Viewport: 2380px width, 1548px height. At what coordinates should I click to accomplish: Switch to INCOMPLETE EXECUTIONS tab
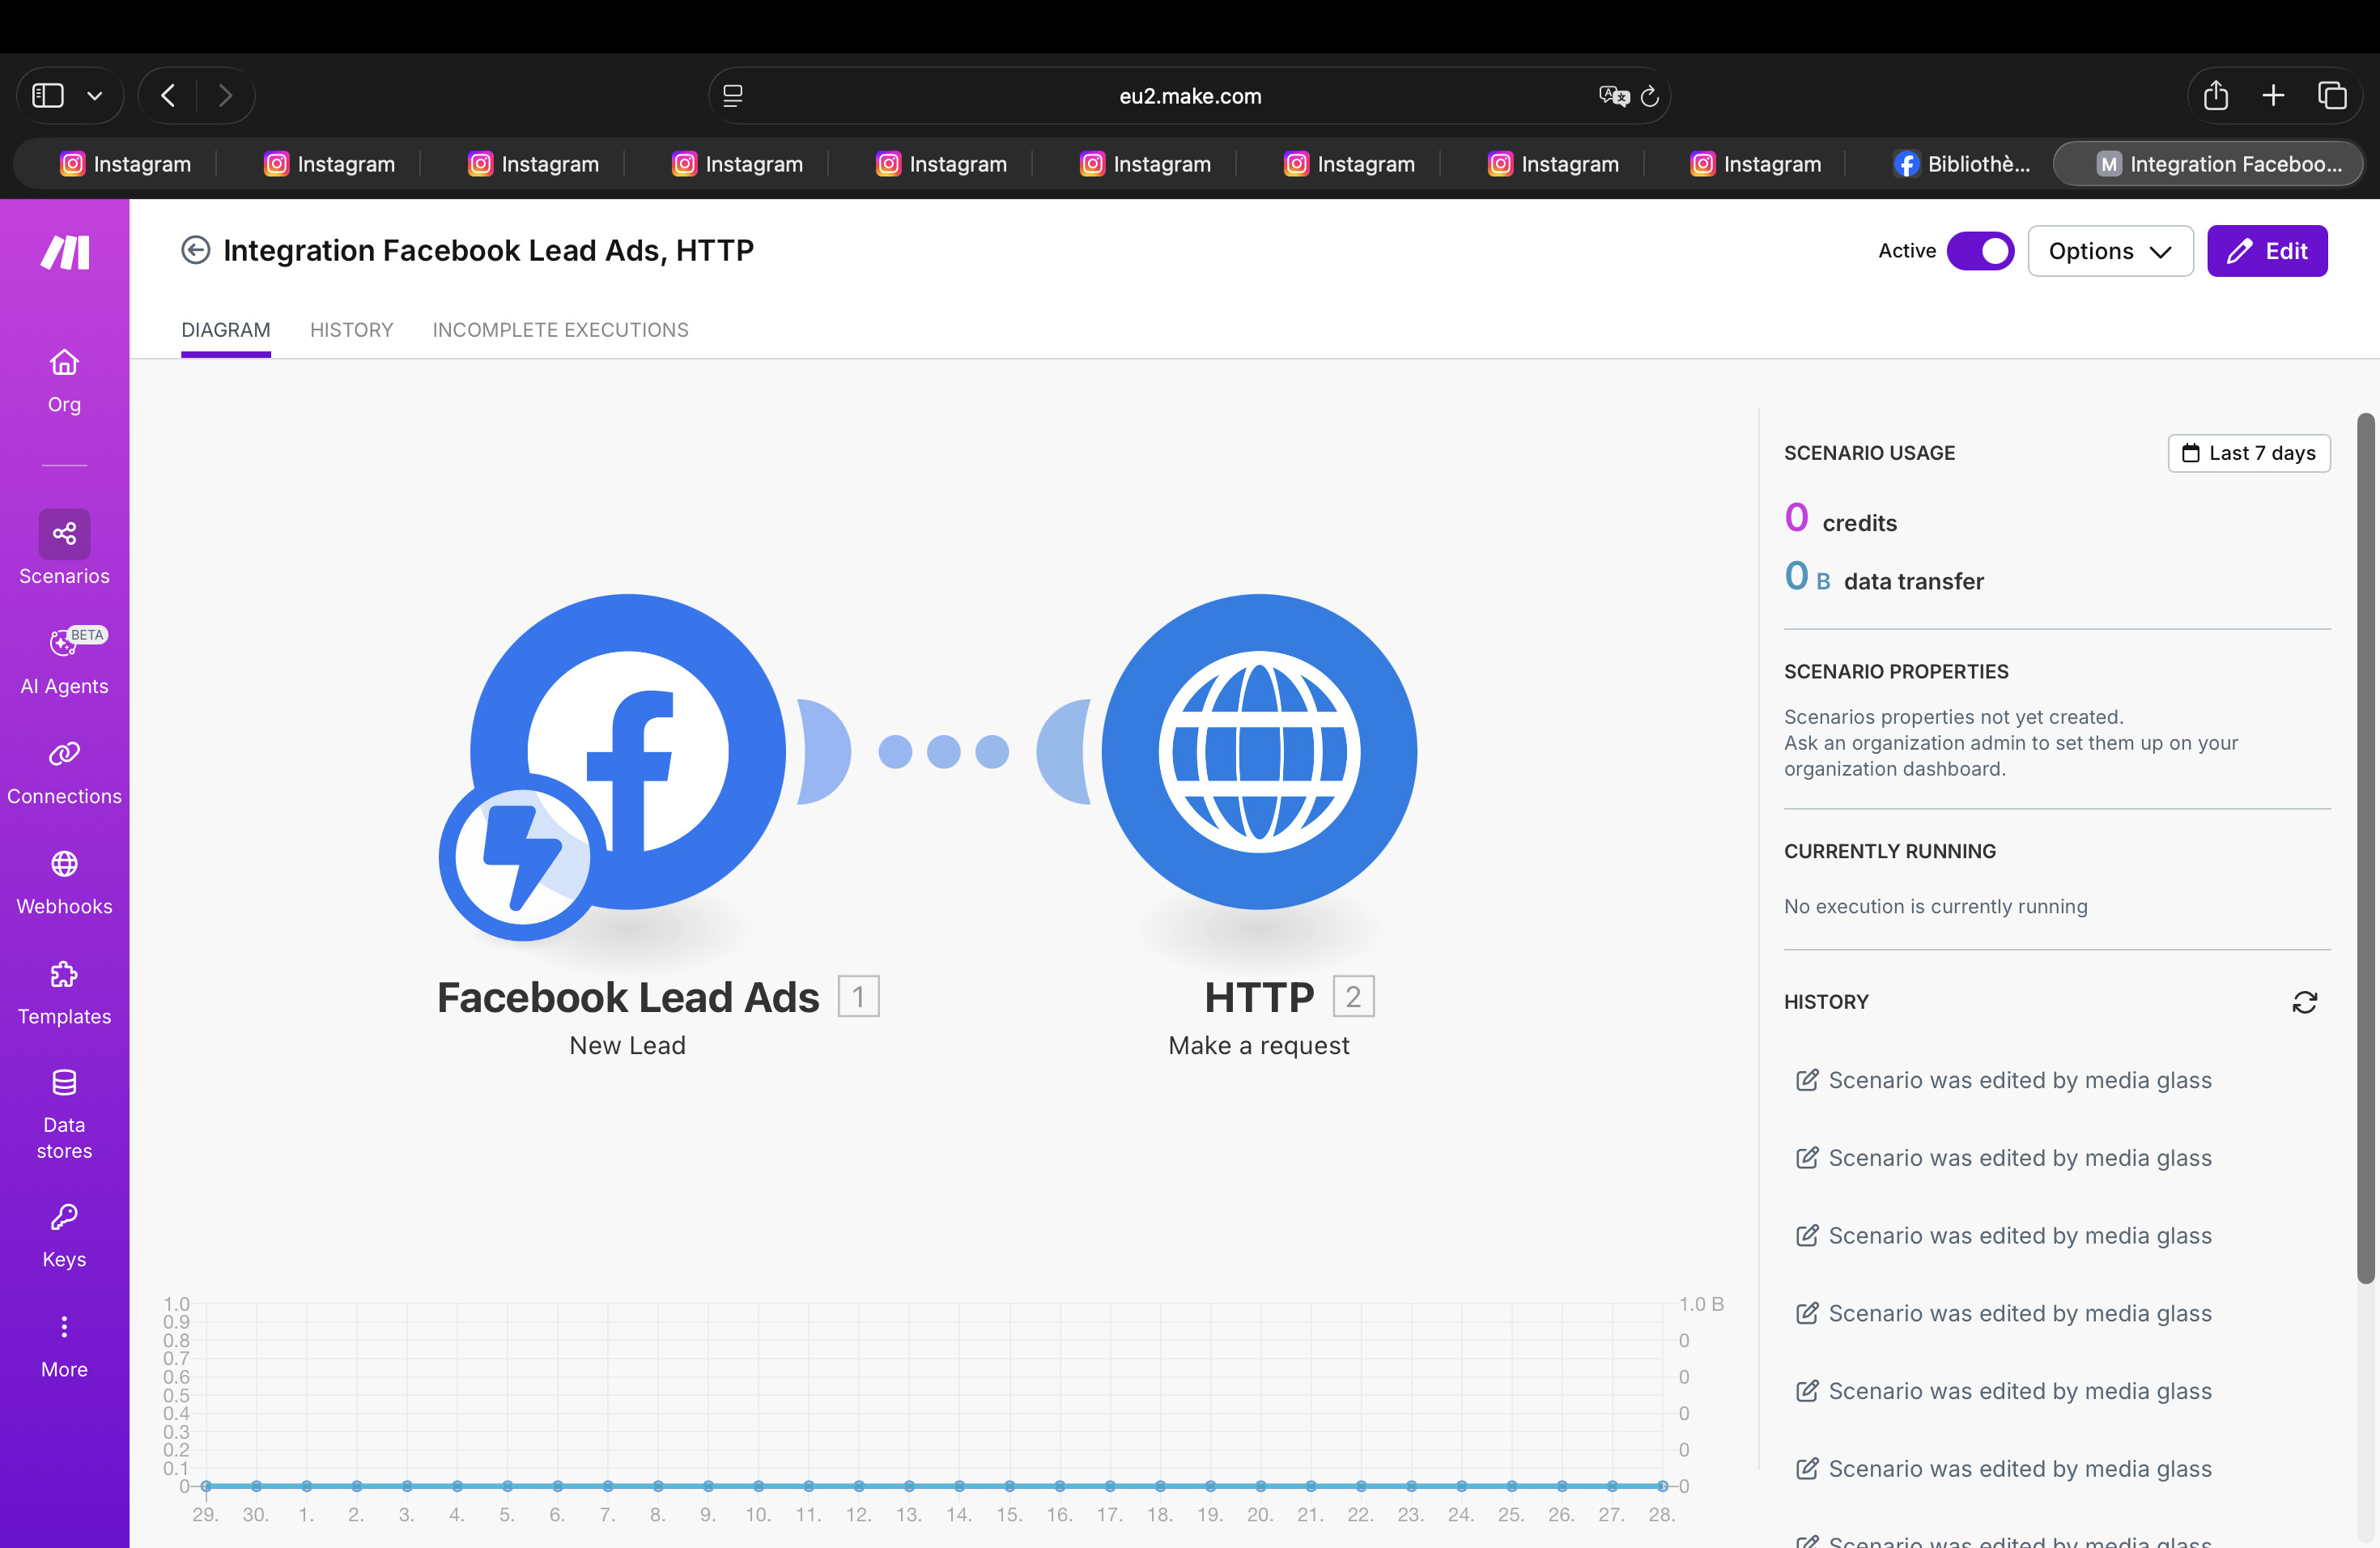pos(560,330)
